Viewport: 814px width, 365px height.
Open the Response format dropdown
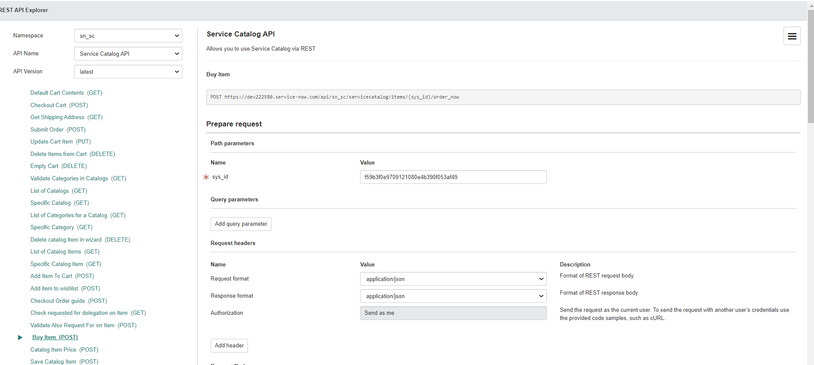click(453, 296)
